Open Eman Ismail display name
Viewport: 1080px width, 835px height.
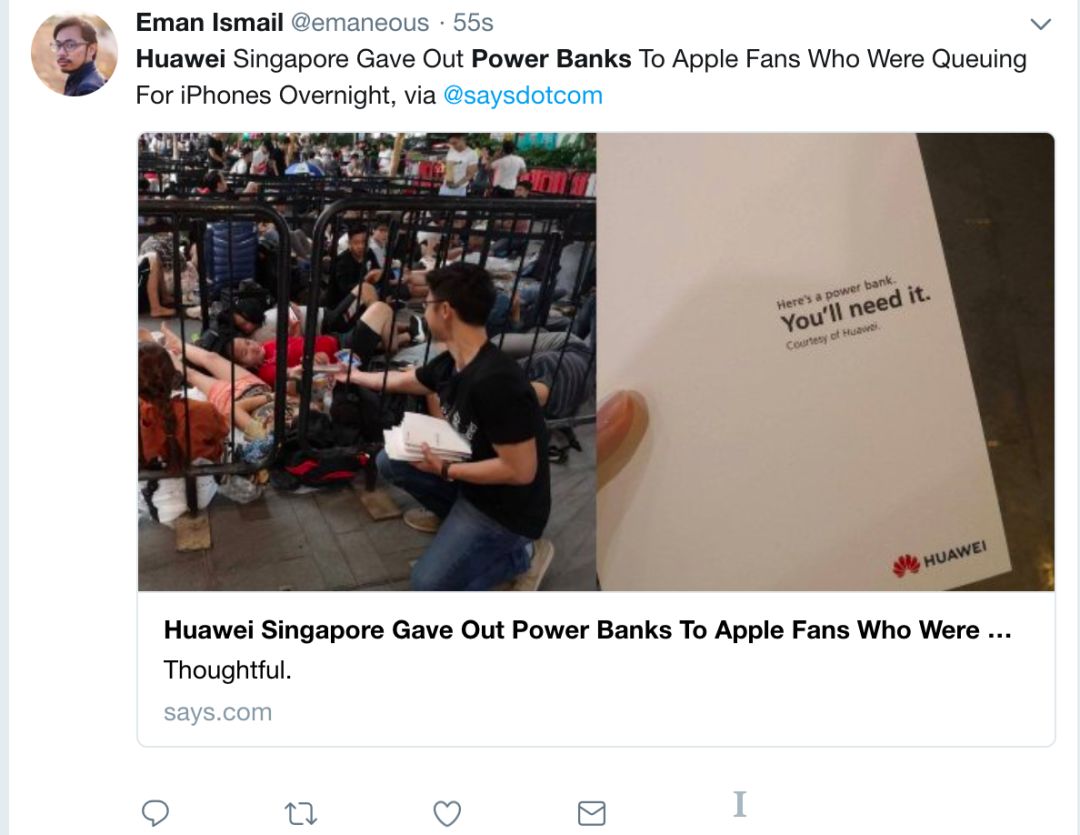(x=209, y=23)
